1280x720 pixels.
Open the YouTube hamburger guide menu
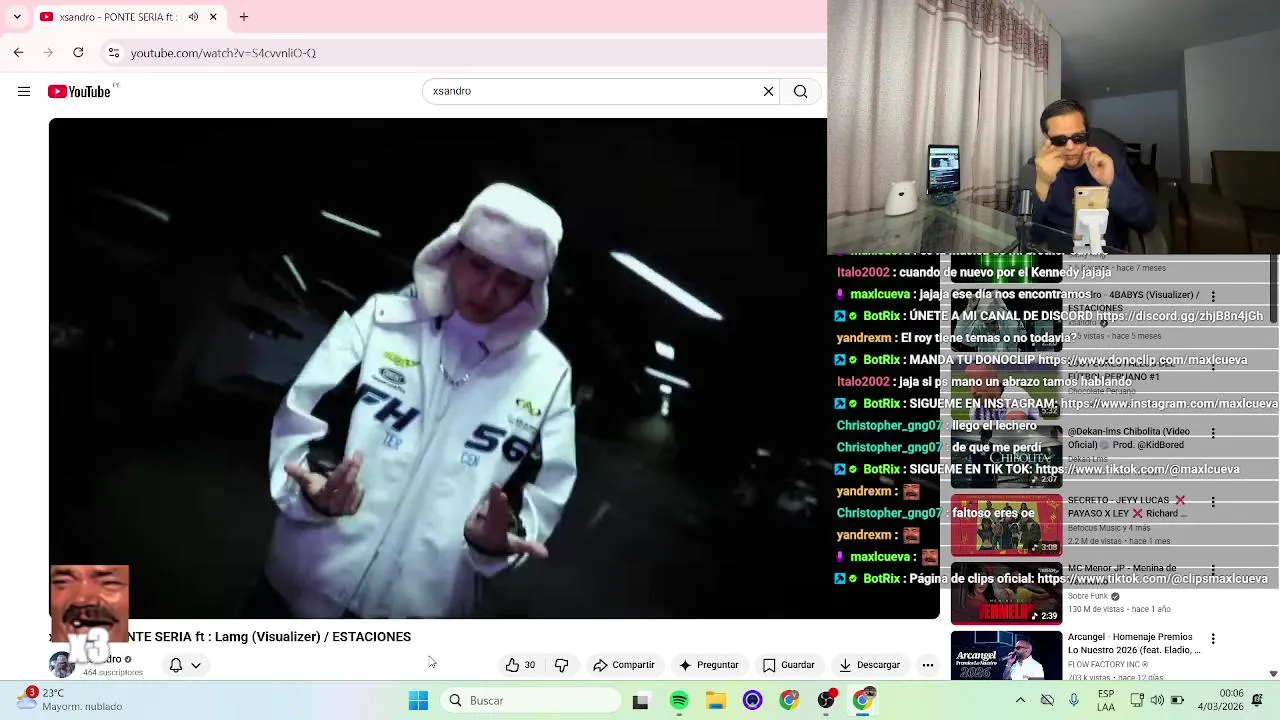click(x=24, y=91)
